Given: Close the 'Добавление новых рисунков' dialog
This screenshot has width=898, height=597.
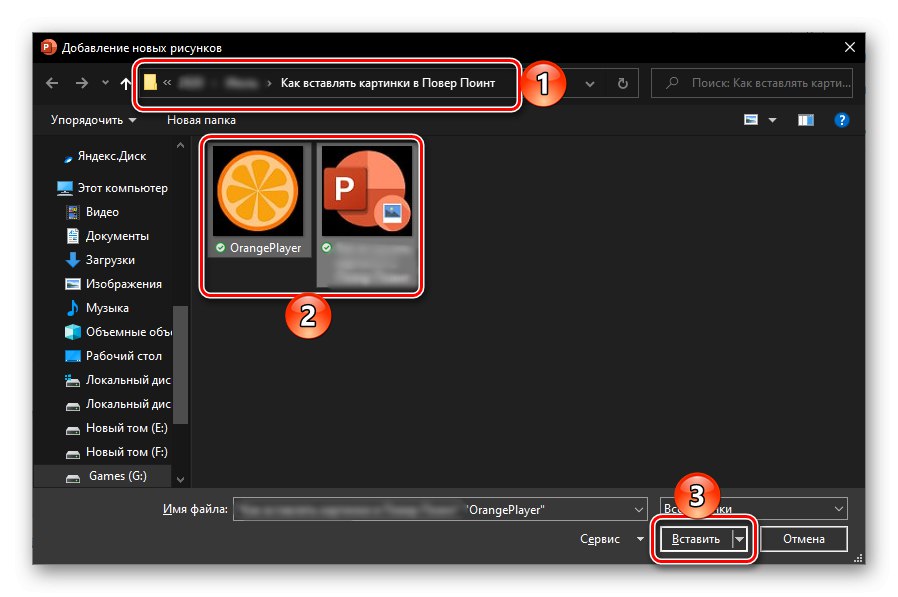Looking at the screenshot, I should coord(850,48).
